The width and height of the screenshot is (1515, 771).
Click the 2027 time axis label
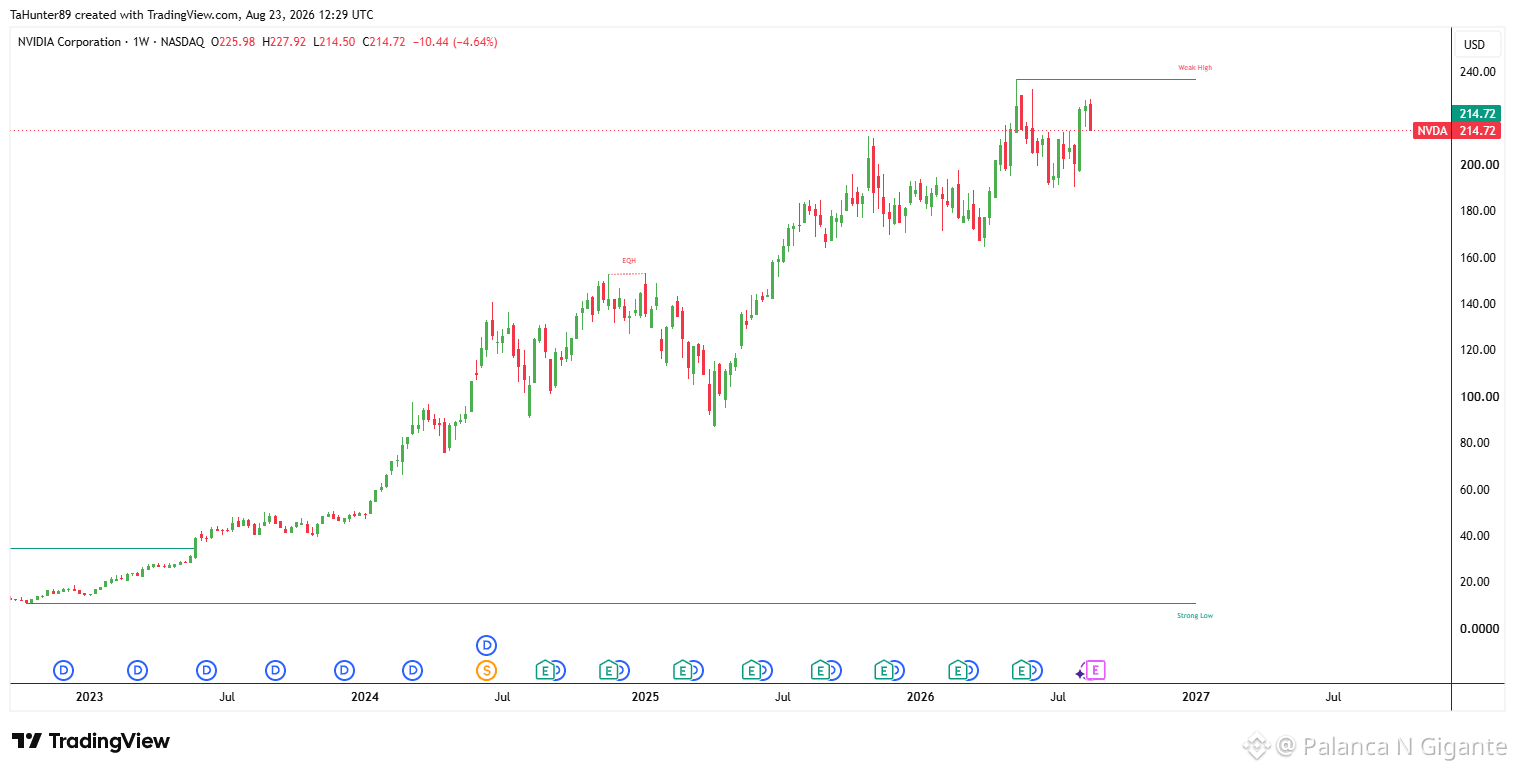pyautogui.click(x=1196, y=697)
